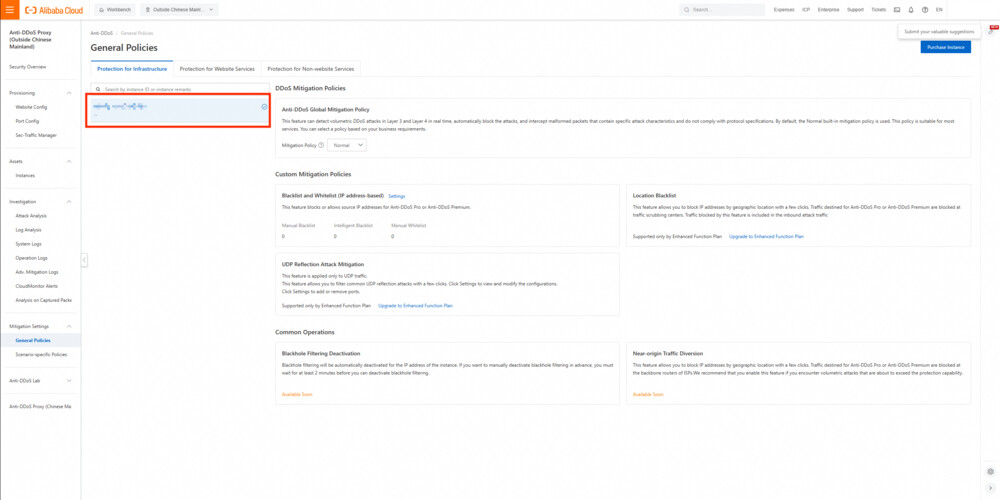The image size is (1000, 500).
Task: Open Website Config page
Action: pyautogui.click(x=31, y=107)
